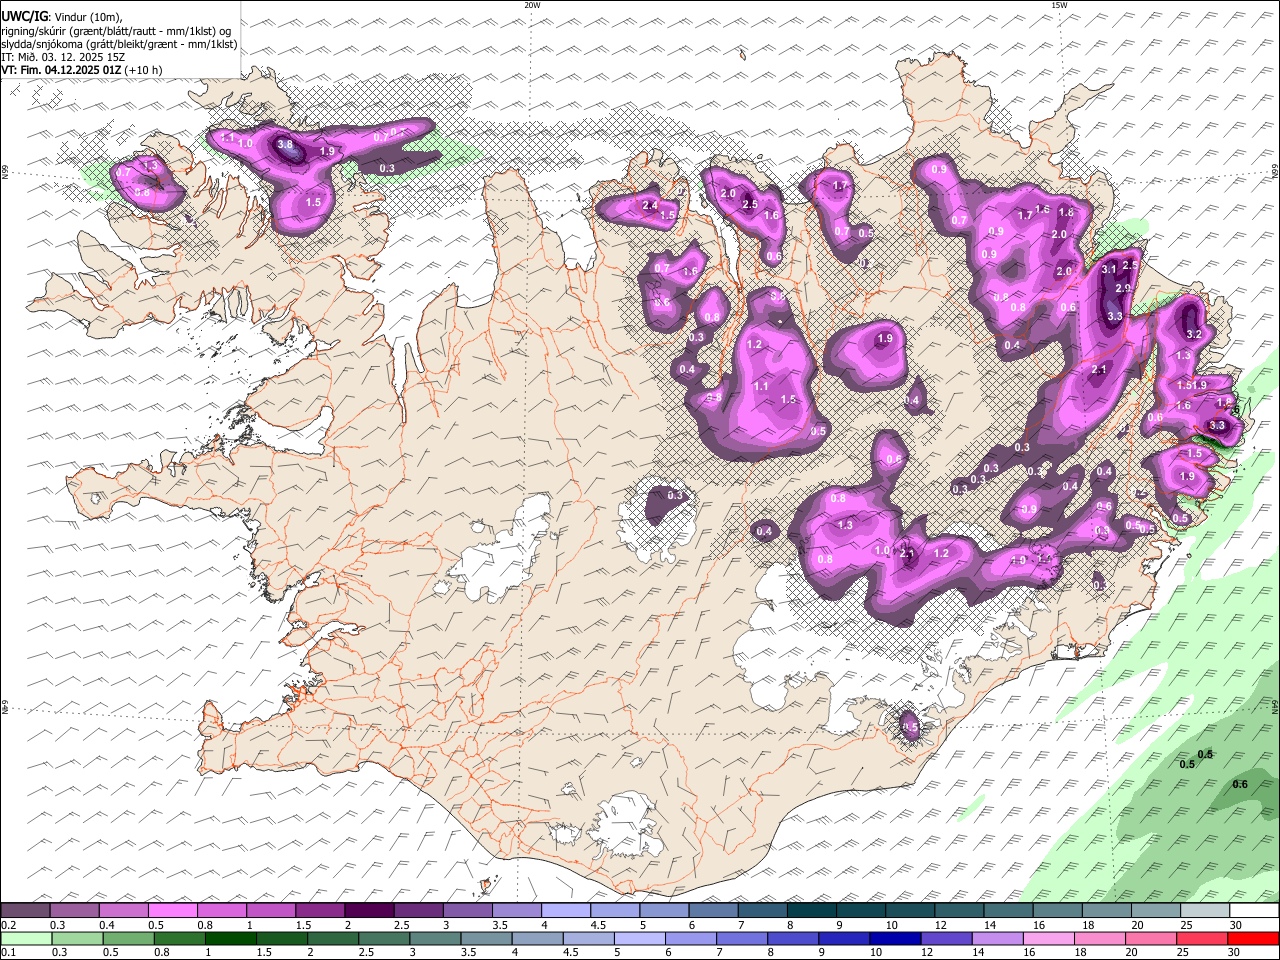
Task: Click the UWC/IG Vindur (10m) title line
Action: (x=62, y=17)
